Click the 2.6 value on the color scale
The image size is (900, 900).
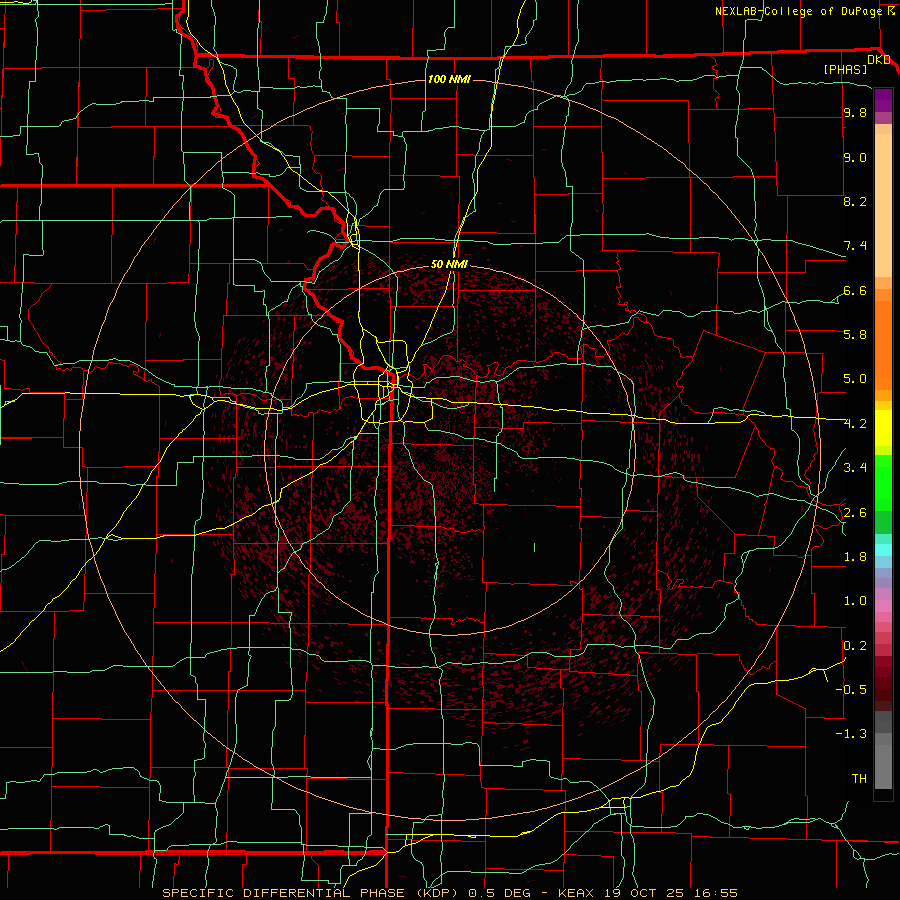click(855, 513)
